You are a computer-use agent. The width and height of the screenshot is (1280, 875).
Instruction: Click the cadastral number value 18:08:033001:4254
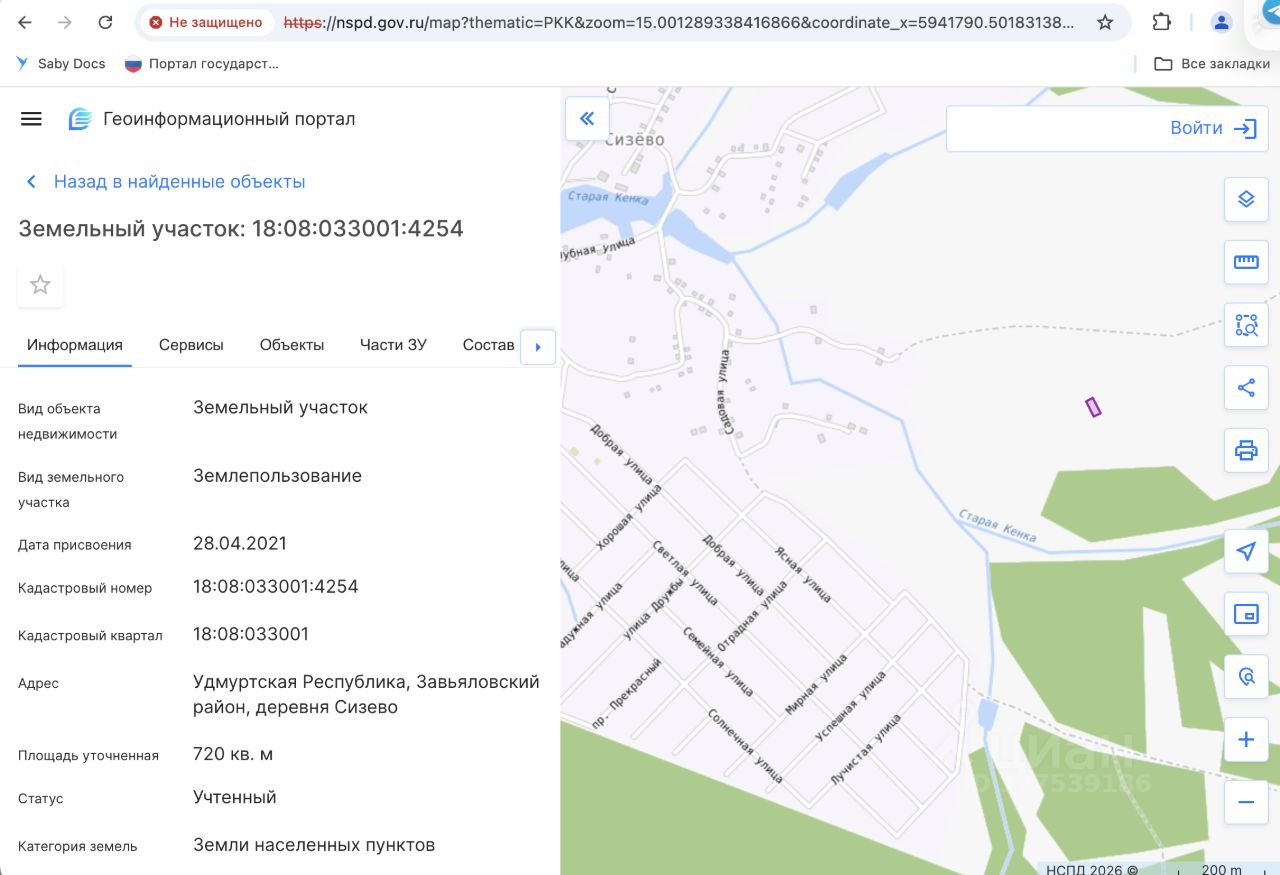click(276, 587)
